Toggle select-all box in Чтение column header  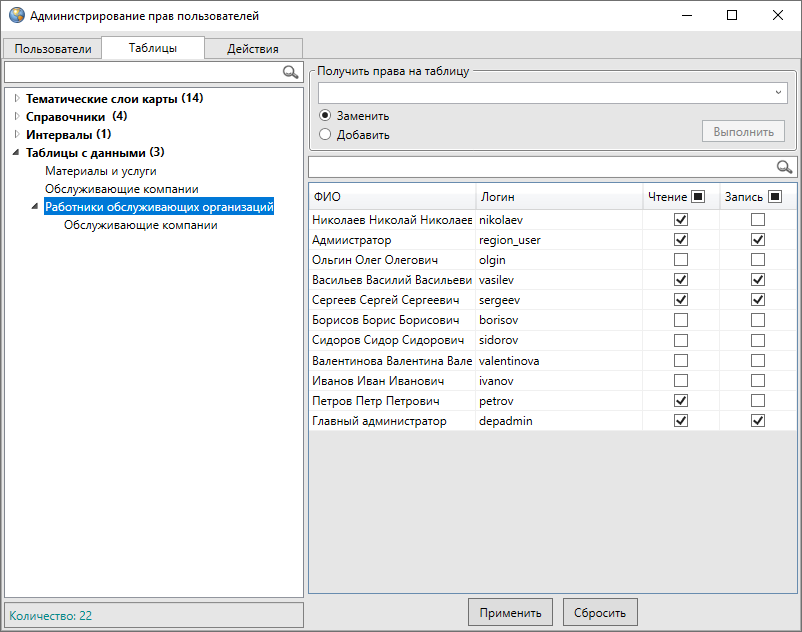[698, 196]
